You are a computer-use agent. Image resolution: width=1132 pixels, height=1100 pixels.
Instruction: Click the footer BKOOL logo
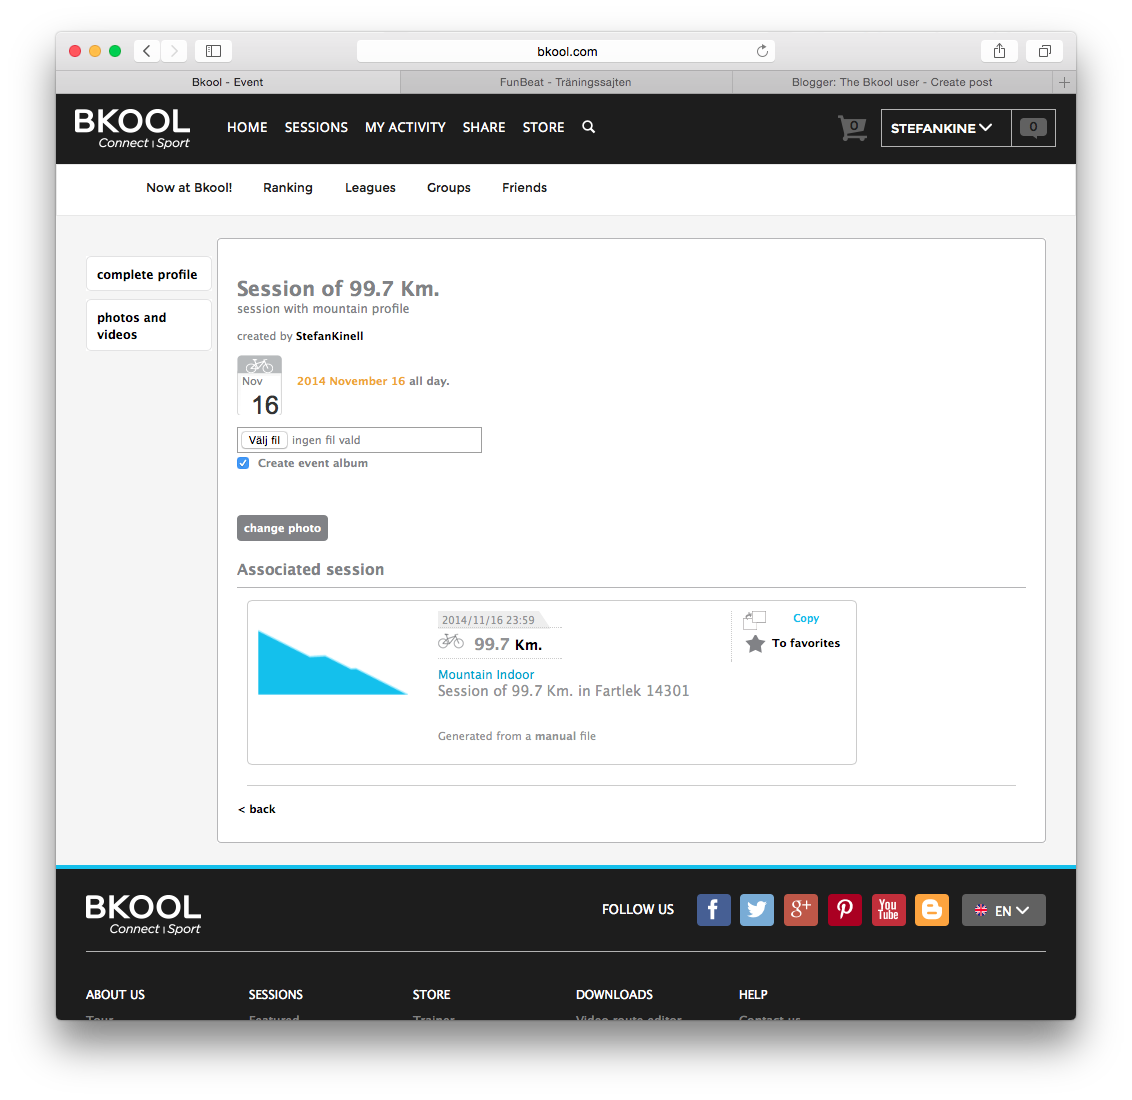click(143, 915)
